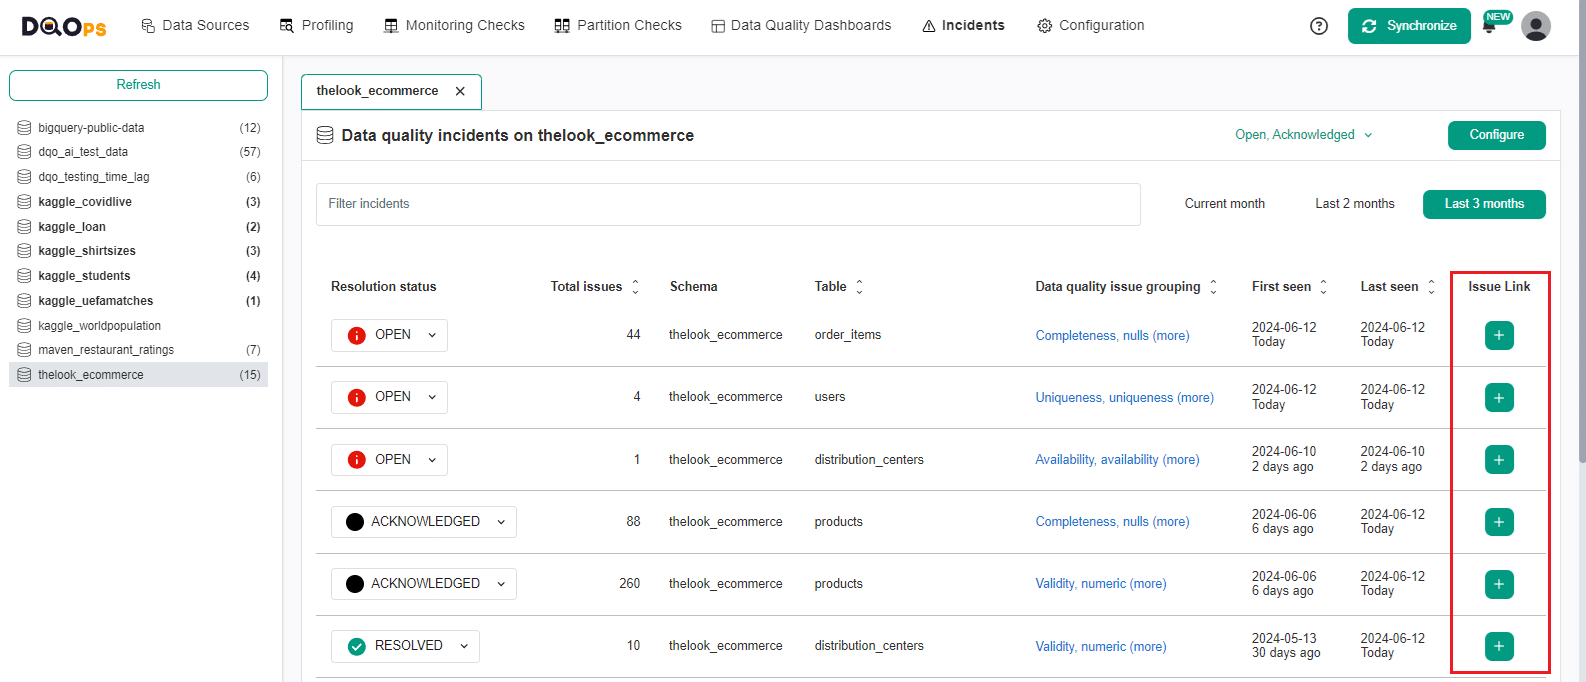Select kaggle_covidlive connection
The height and width of the screenshot is (682, 1586).
pyautogui.click(x=138, y=202)
